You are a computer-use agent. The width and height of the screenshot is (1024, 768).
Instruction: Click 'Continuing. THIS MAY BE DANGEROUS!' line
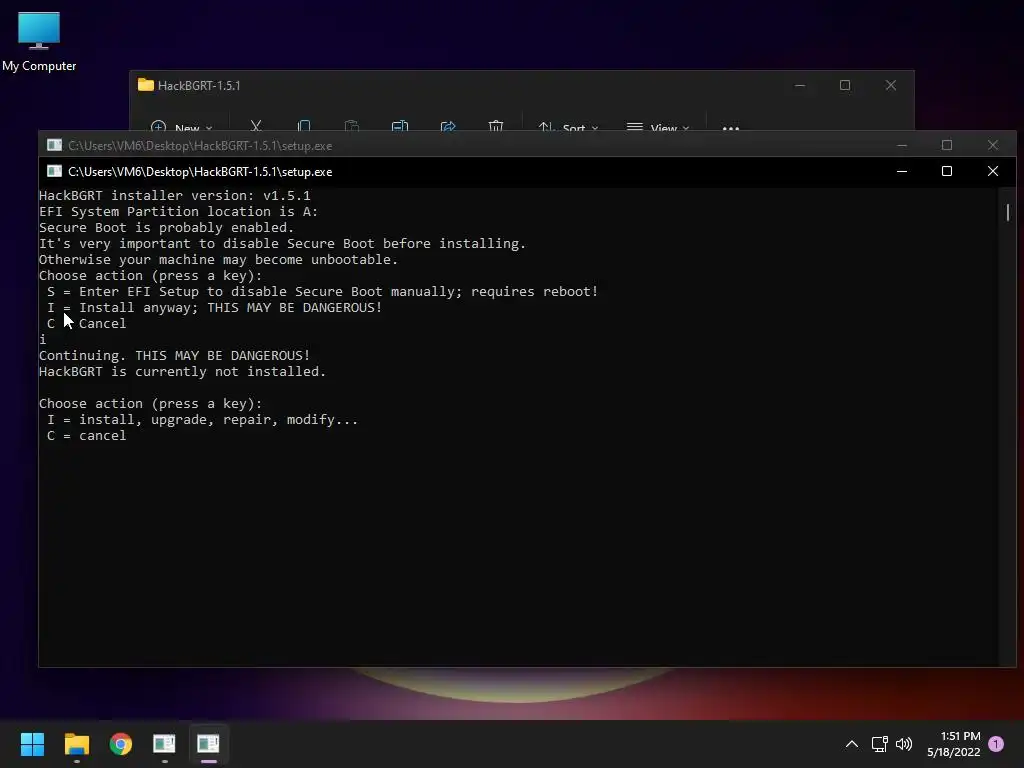(x=174, y=355)
